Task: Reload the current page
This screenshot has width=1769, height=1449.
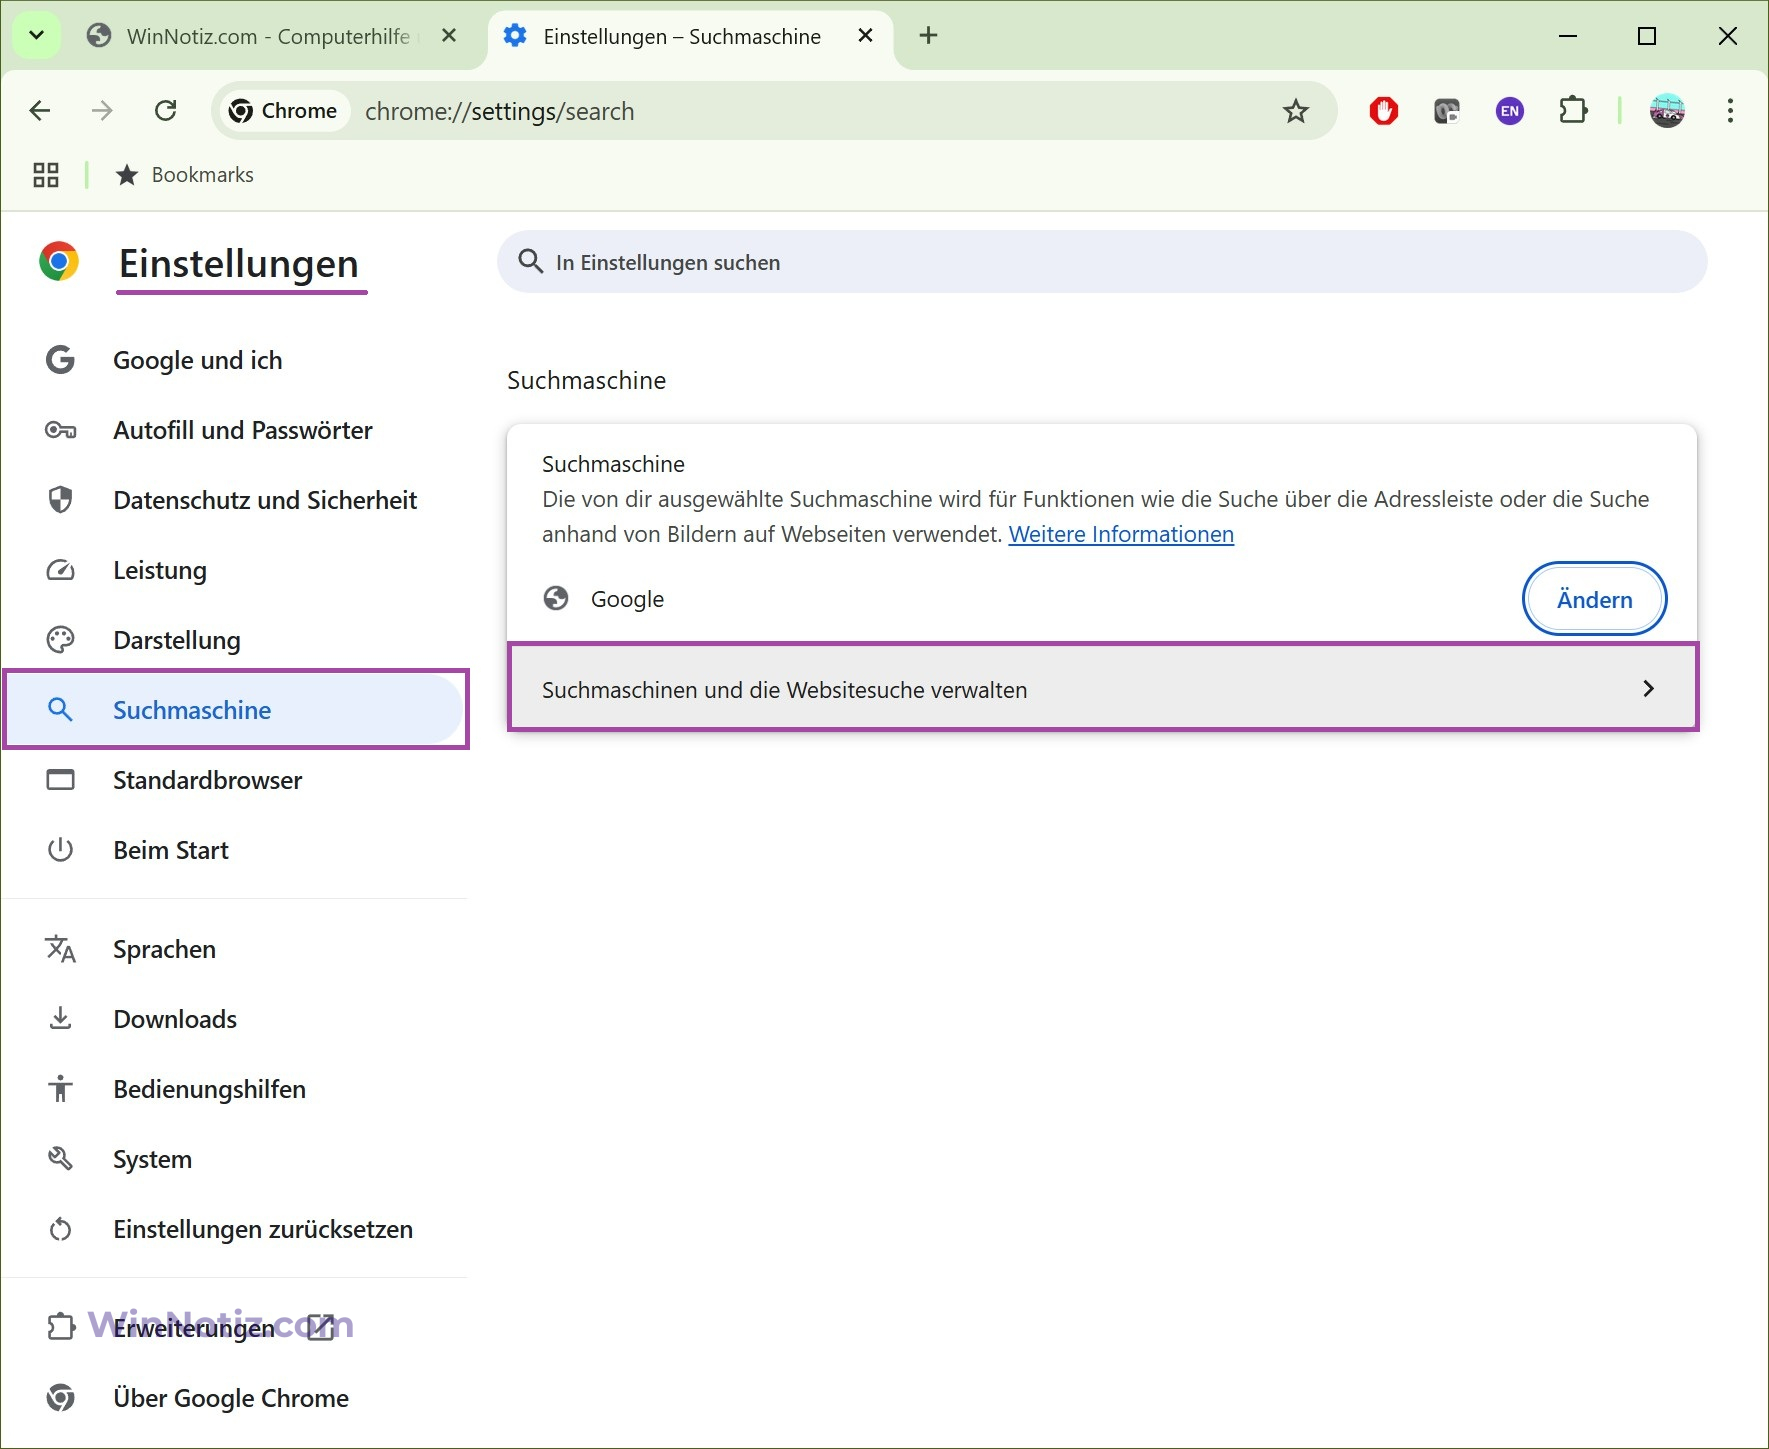Action: point(166,111)
